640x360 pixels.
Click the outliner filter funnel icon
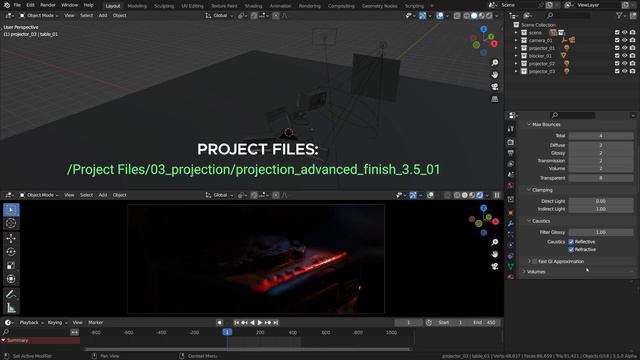coord(619,15)
